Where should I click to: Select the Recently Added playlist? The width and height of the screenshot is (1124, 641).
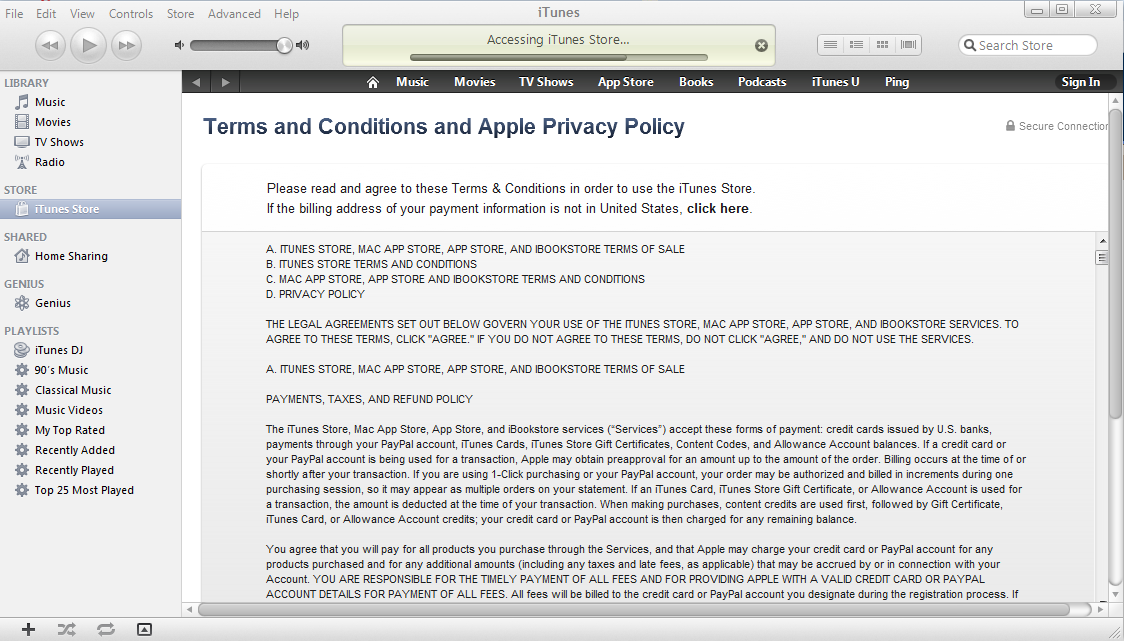point(90,450)
